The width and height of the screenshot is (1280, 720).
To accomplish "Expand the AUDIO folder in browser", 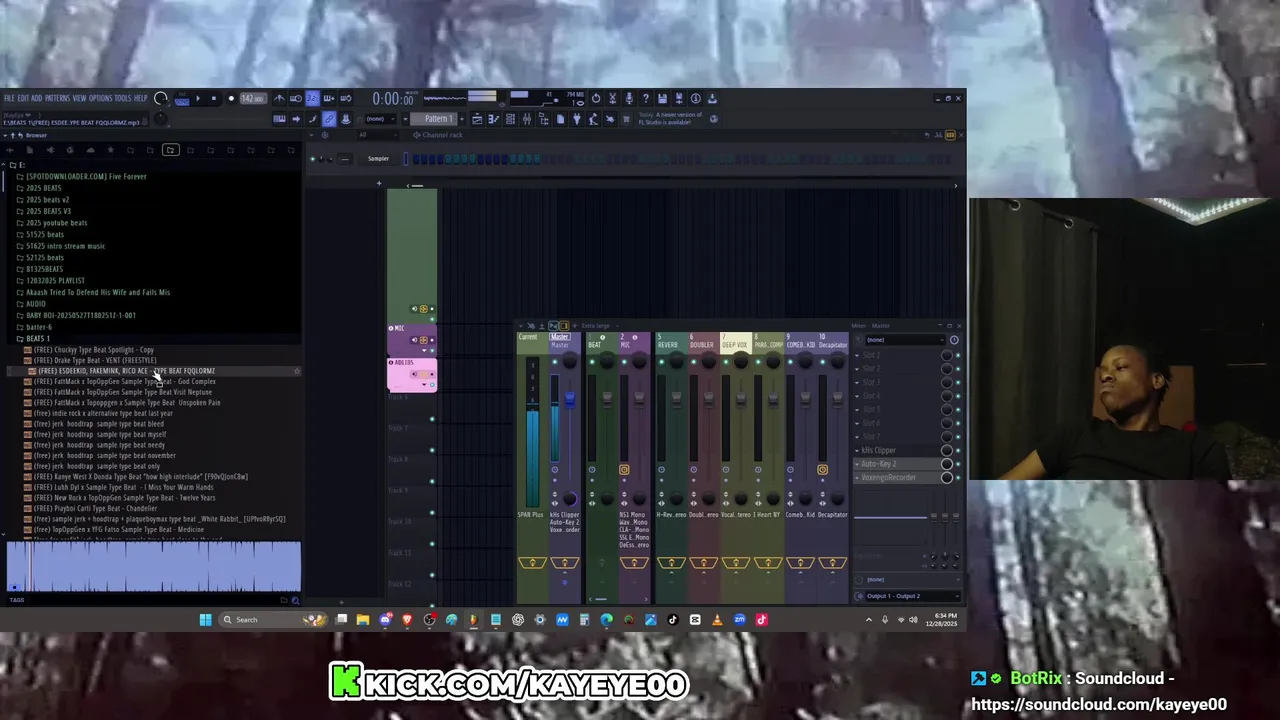I will (x=36, y=304).
